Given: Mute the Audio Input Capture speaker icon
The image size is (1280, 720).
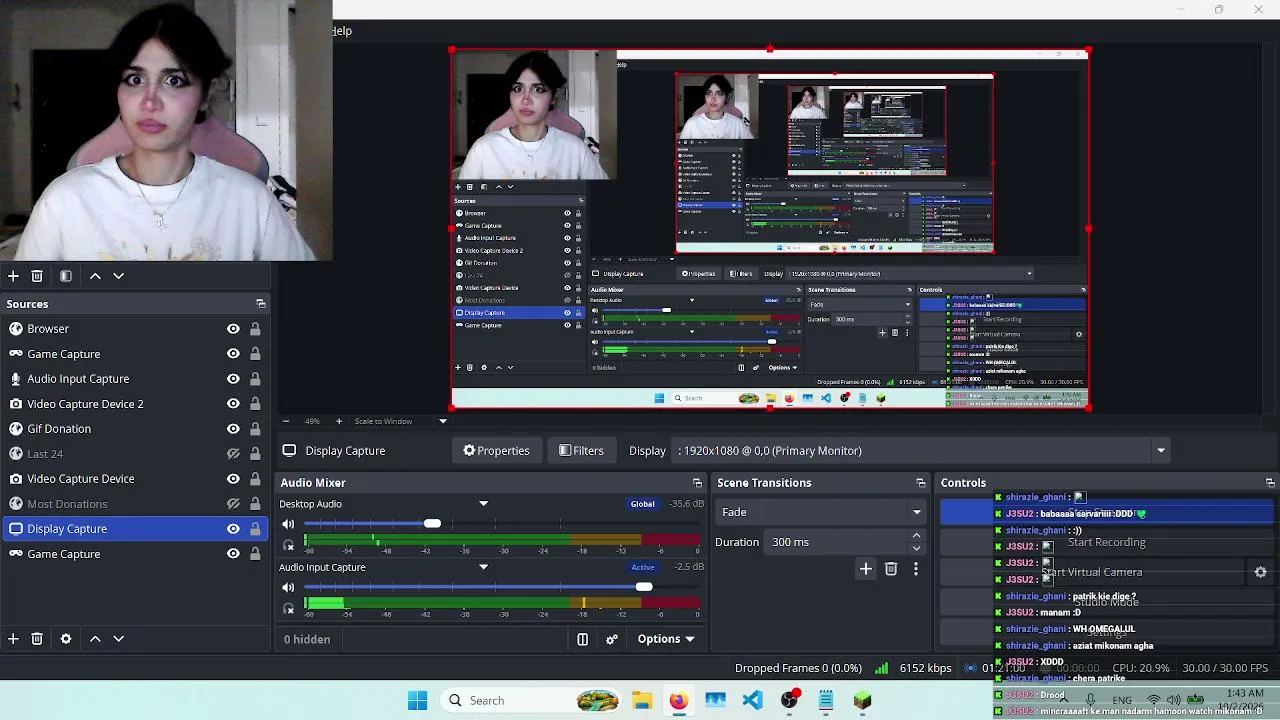Looking at the screenshot, I should [x=288, y=587].
